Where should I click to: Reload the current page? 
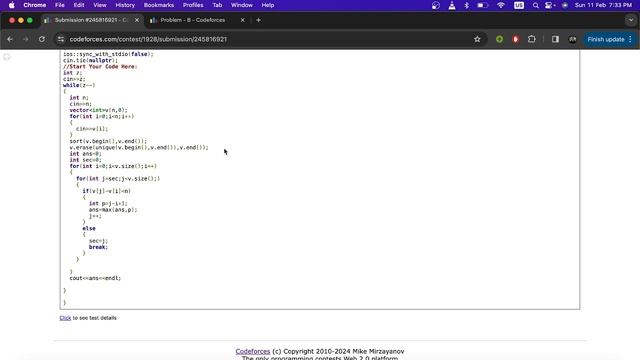[42, 39]
